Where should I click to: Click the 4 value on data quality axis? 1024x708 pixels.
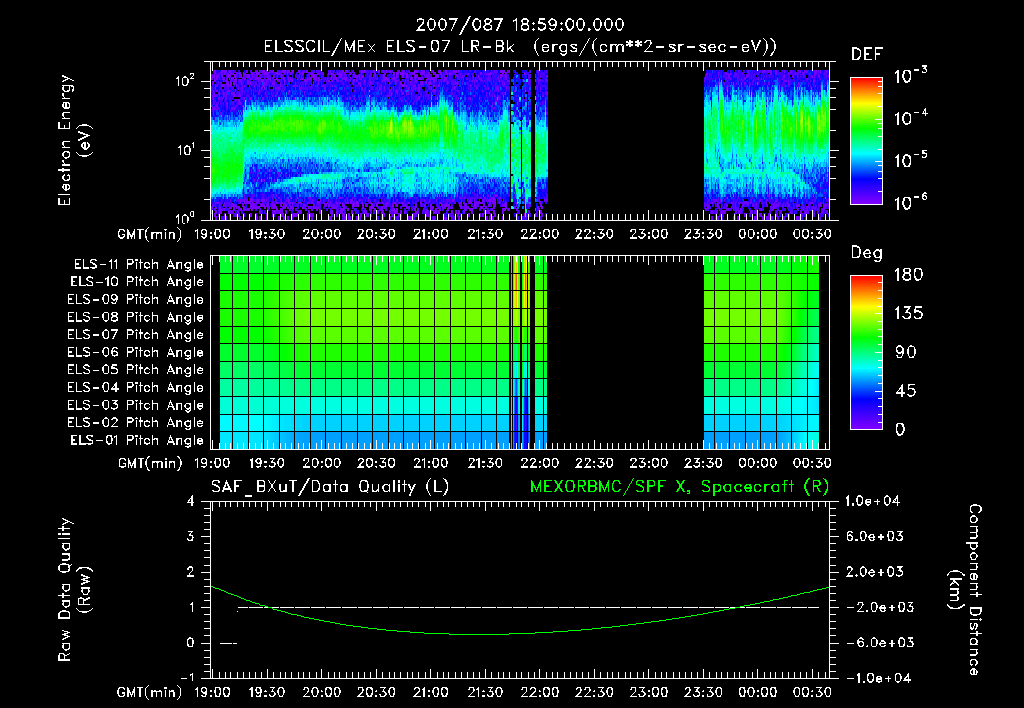190,502
